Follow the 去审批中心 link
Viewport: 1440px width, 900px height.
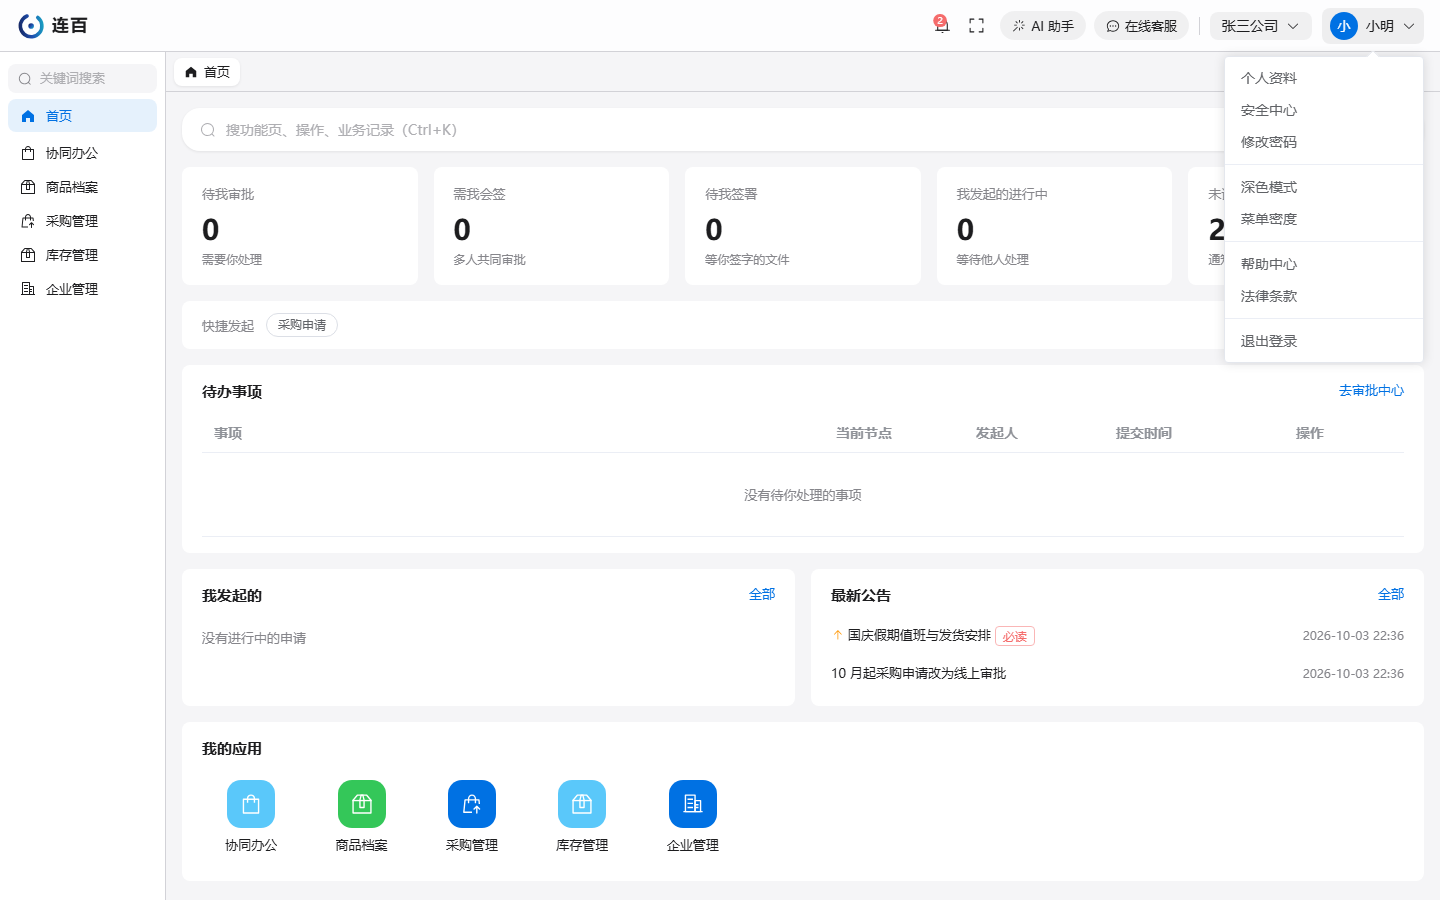point(1371,391)
